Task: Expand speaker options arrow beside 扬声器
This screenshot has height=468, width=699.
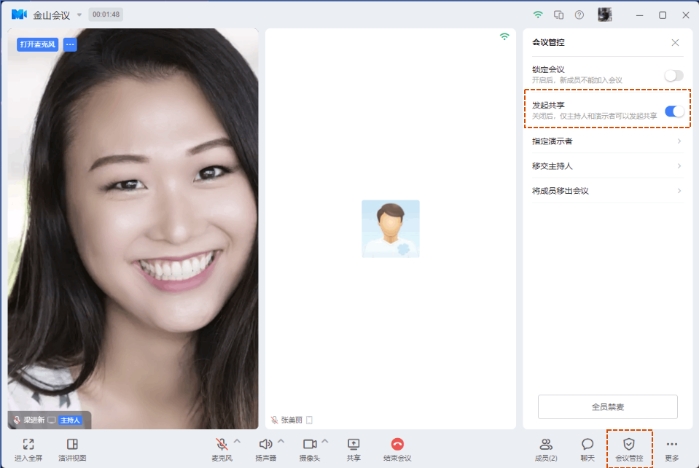Action: 281,441
